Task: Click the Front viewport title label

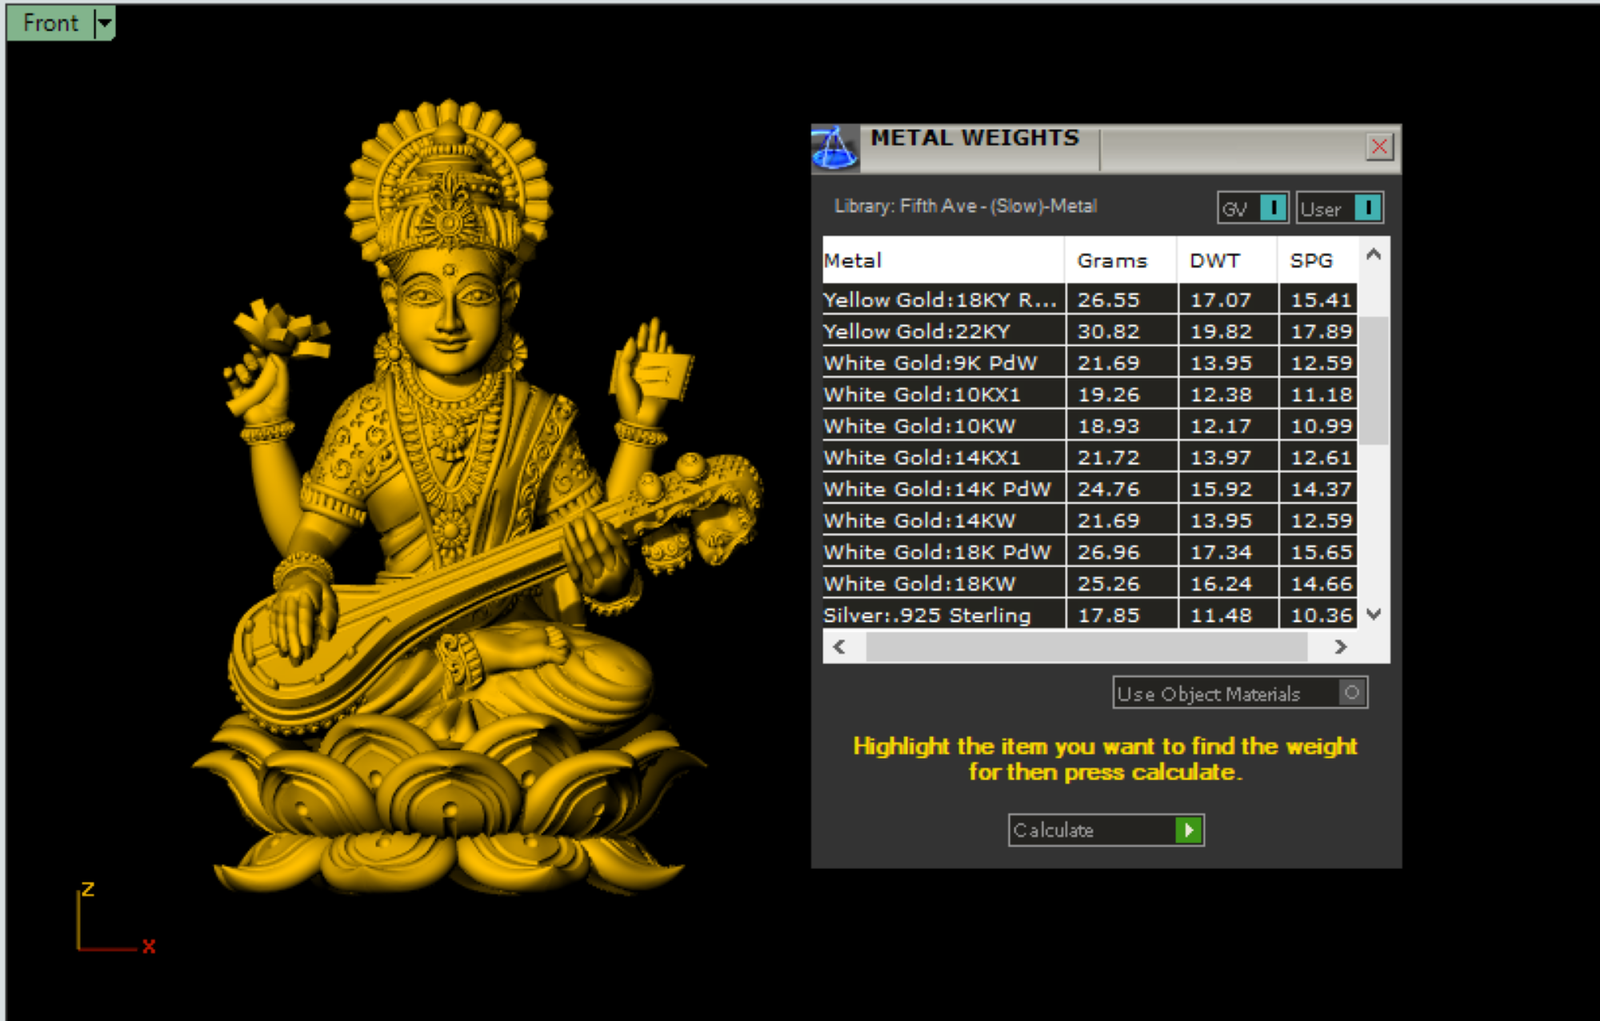Action: click(50, 23)
